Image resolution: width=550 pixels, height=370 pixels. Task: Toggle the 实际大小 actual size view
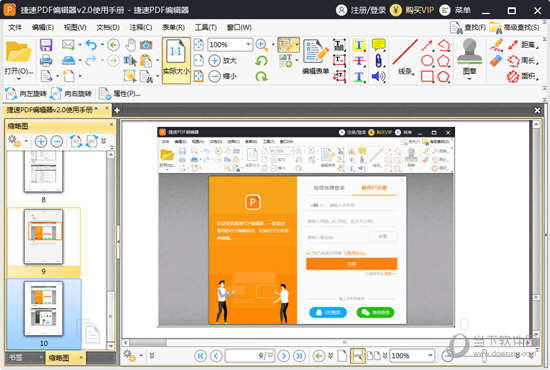pyautogui.click(x=176, y=60)
